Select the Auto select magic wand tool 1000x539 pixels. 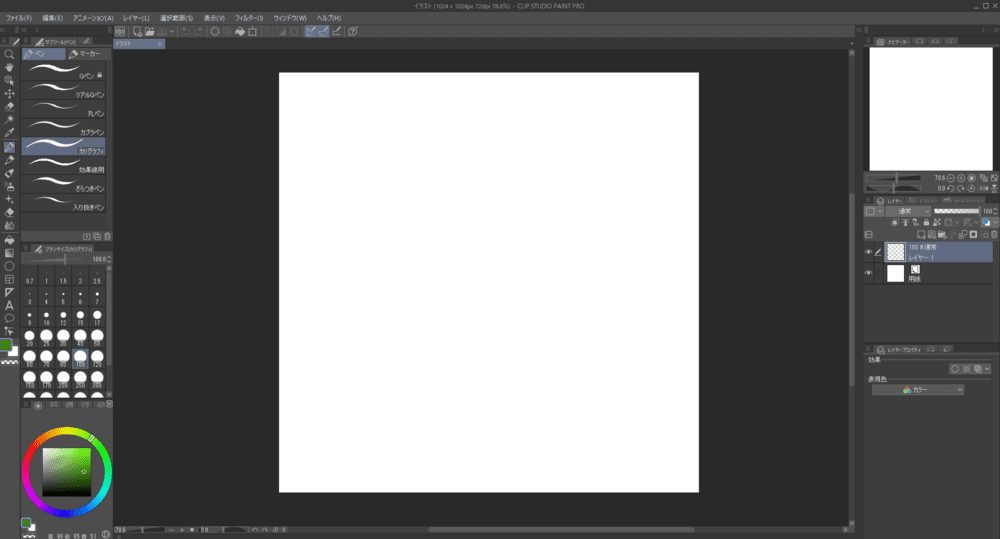[9, 120]
